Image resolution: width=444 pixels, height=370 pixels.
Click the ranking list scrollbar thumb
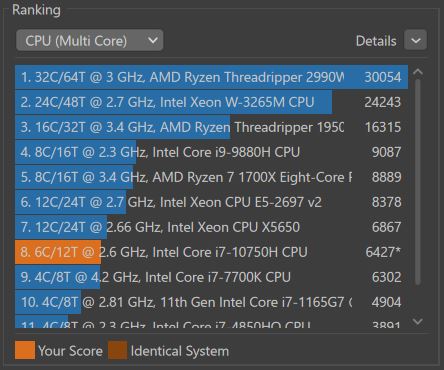[418, 182]
